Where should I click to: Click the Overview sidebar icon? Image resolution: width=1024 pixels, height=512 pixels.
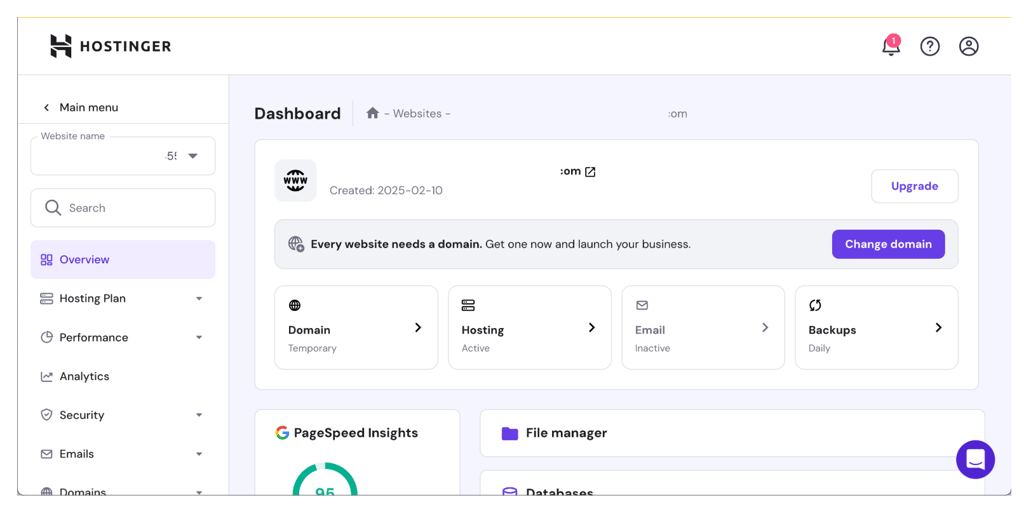[x=46, y=260]
